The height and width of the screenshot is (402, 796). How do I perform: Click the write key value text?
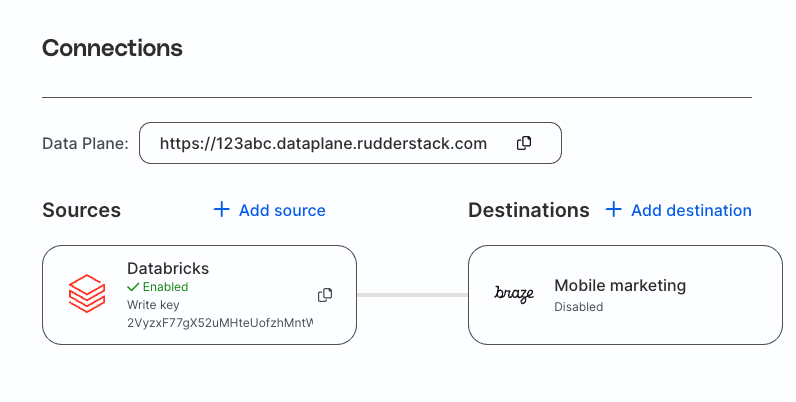[220, 323]
